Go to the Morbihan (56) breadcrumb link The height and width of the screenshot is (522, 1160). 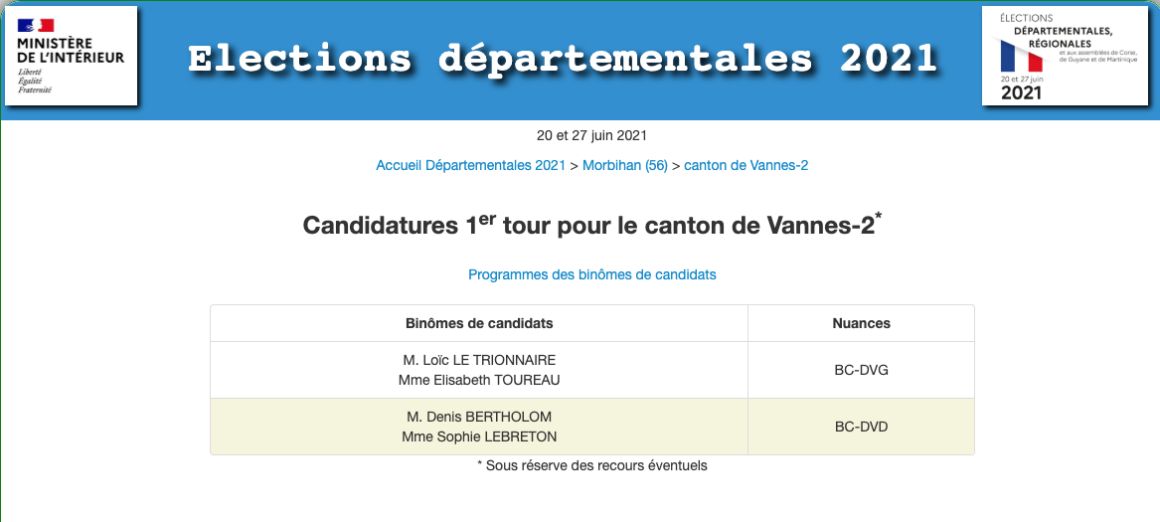tap(625, 165)
